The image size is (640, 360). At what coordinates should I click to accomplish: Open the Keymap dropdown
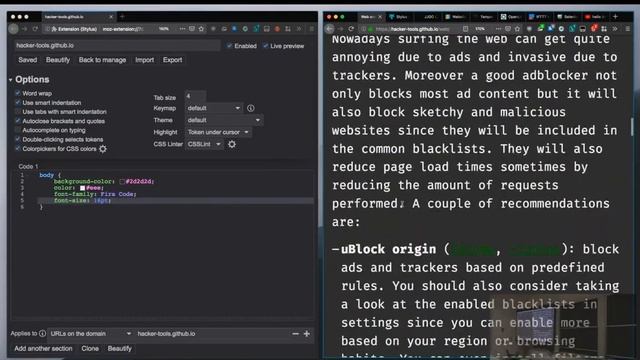213,108
